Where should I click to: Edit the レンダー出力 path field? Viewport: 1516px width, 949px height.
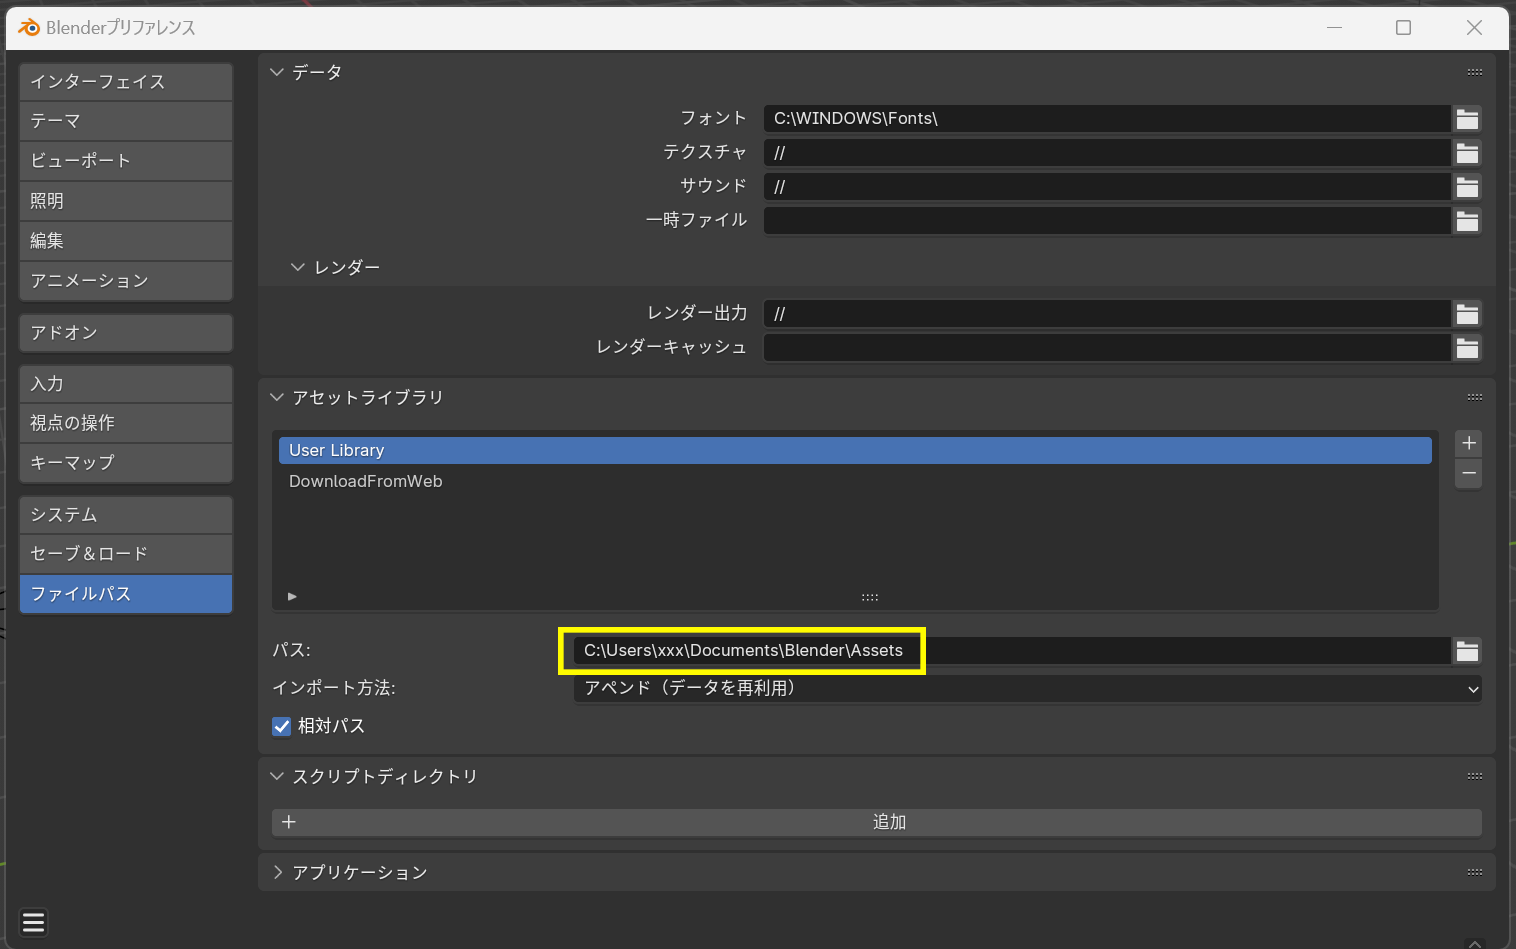[1107, 314]
